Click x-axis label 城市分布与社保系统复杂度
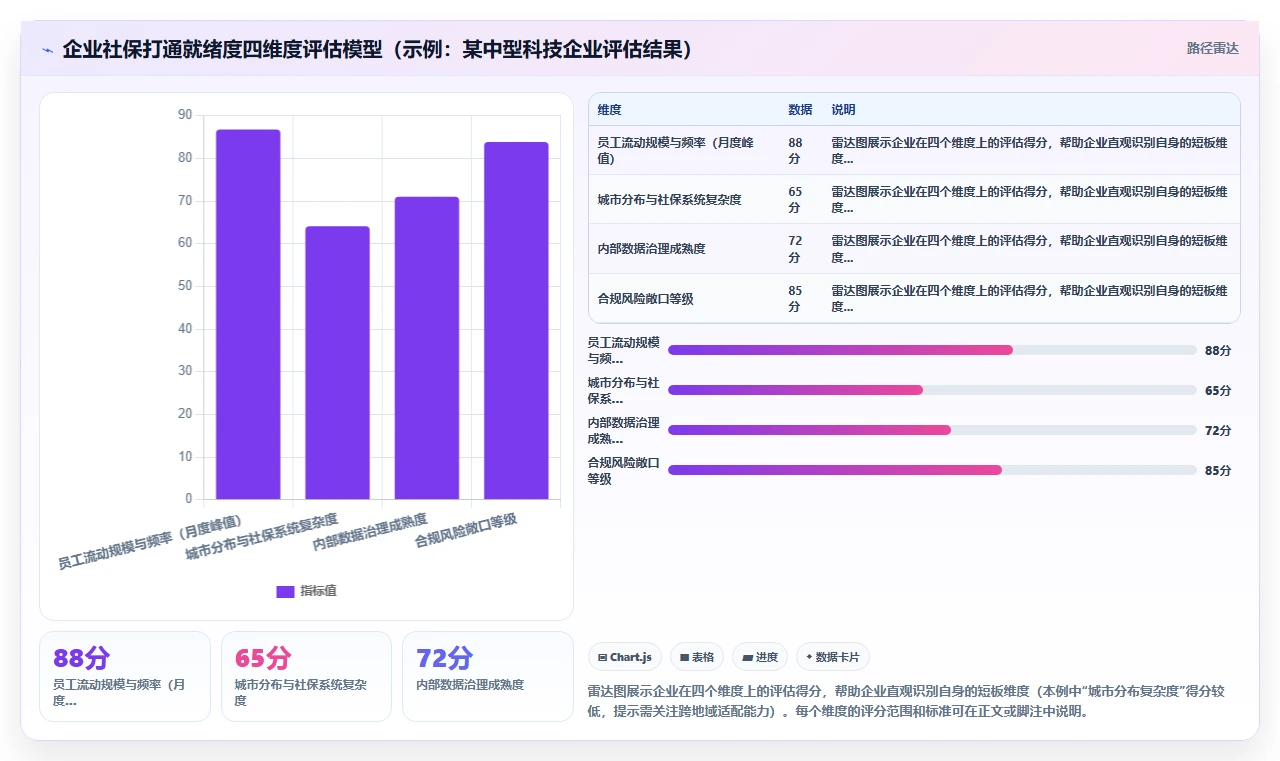Image resolution: width=1280 pixels, height=761 pixels. 262,537
